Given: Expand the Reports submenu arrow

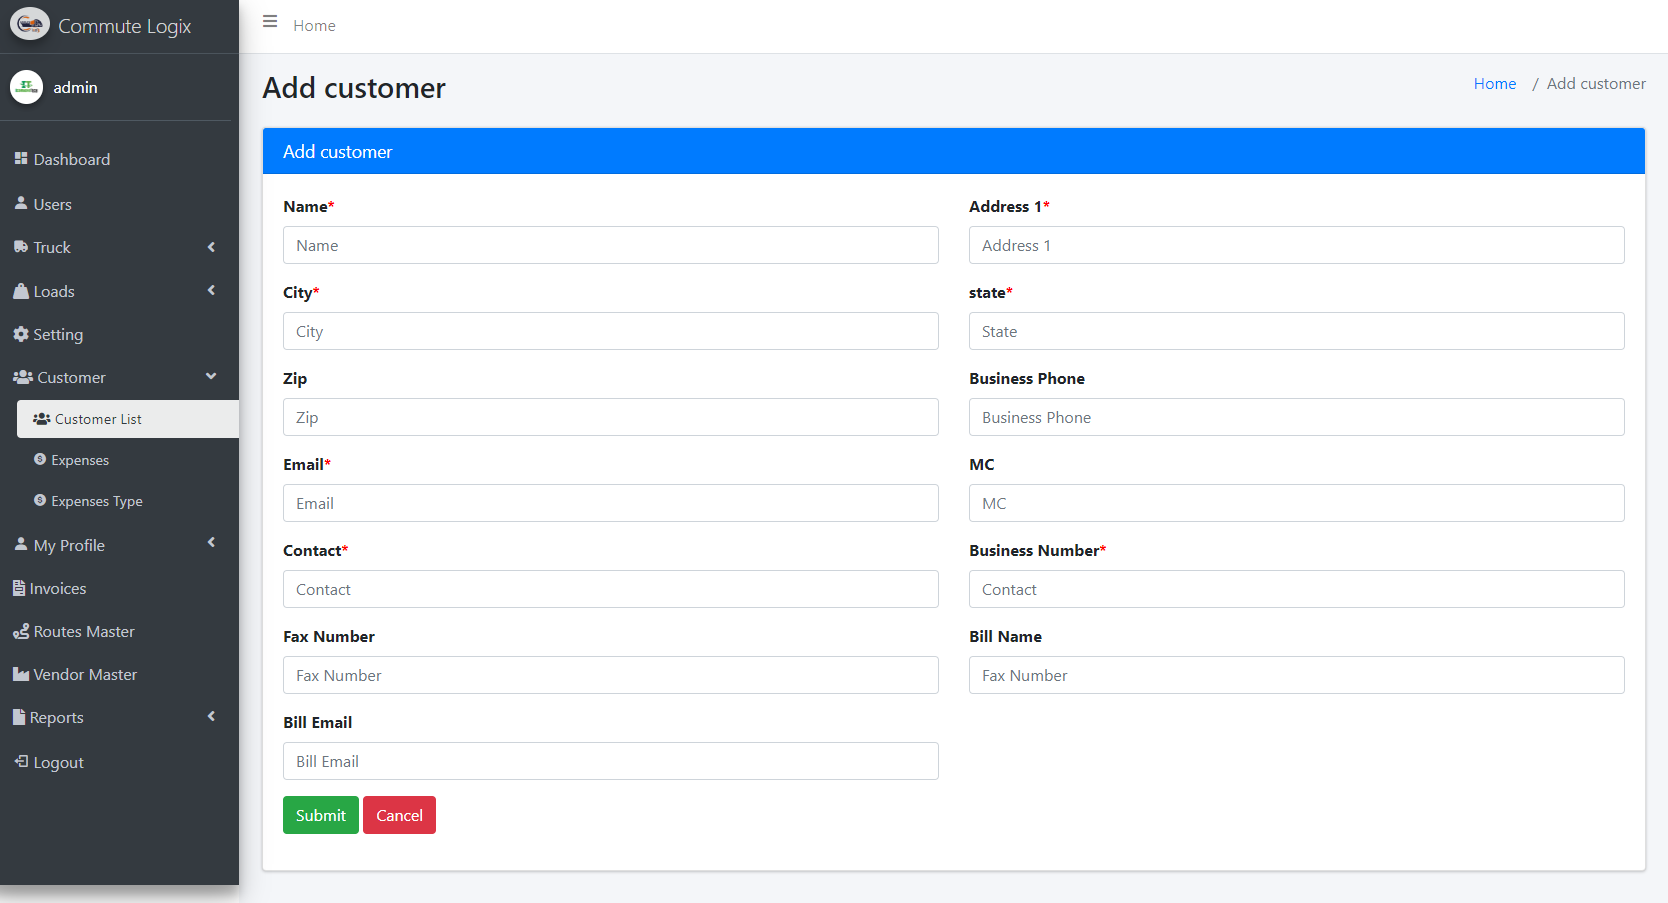Looking at the screenshot, I should point(211,717).
